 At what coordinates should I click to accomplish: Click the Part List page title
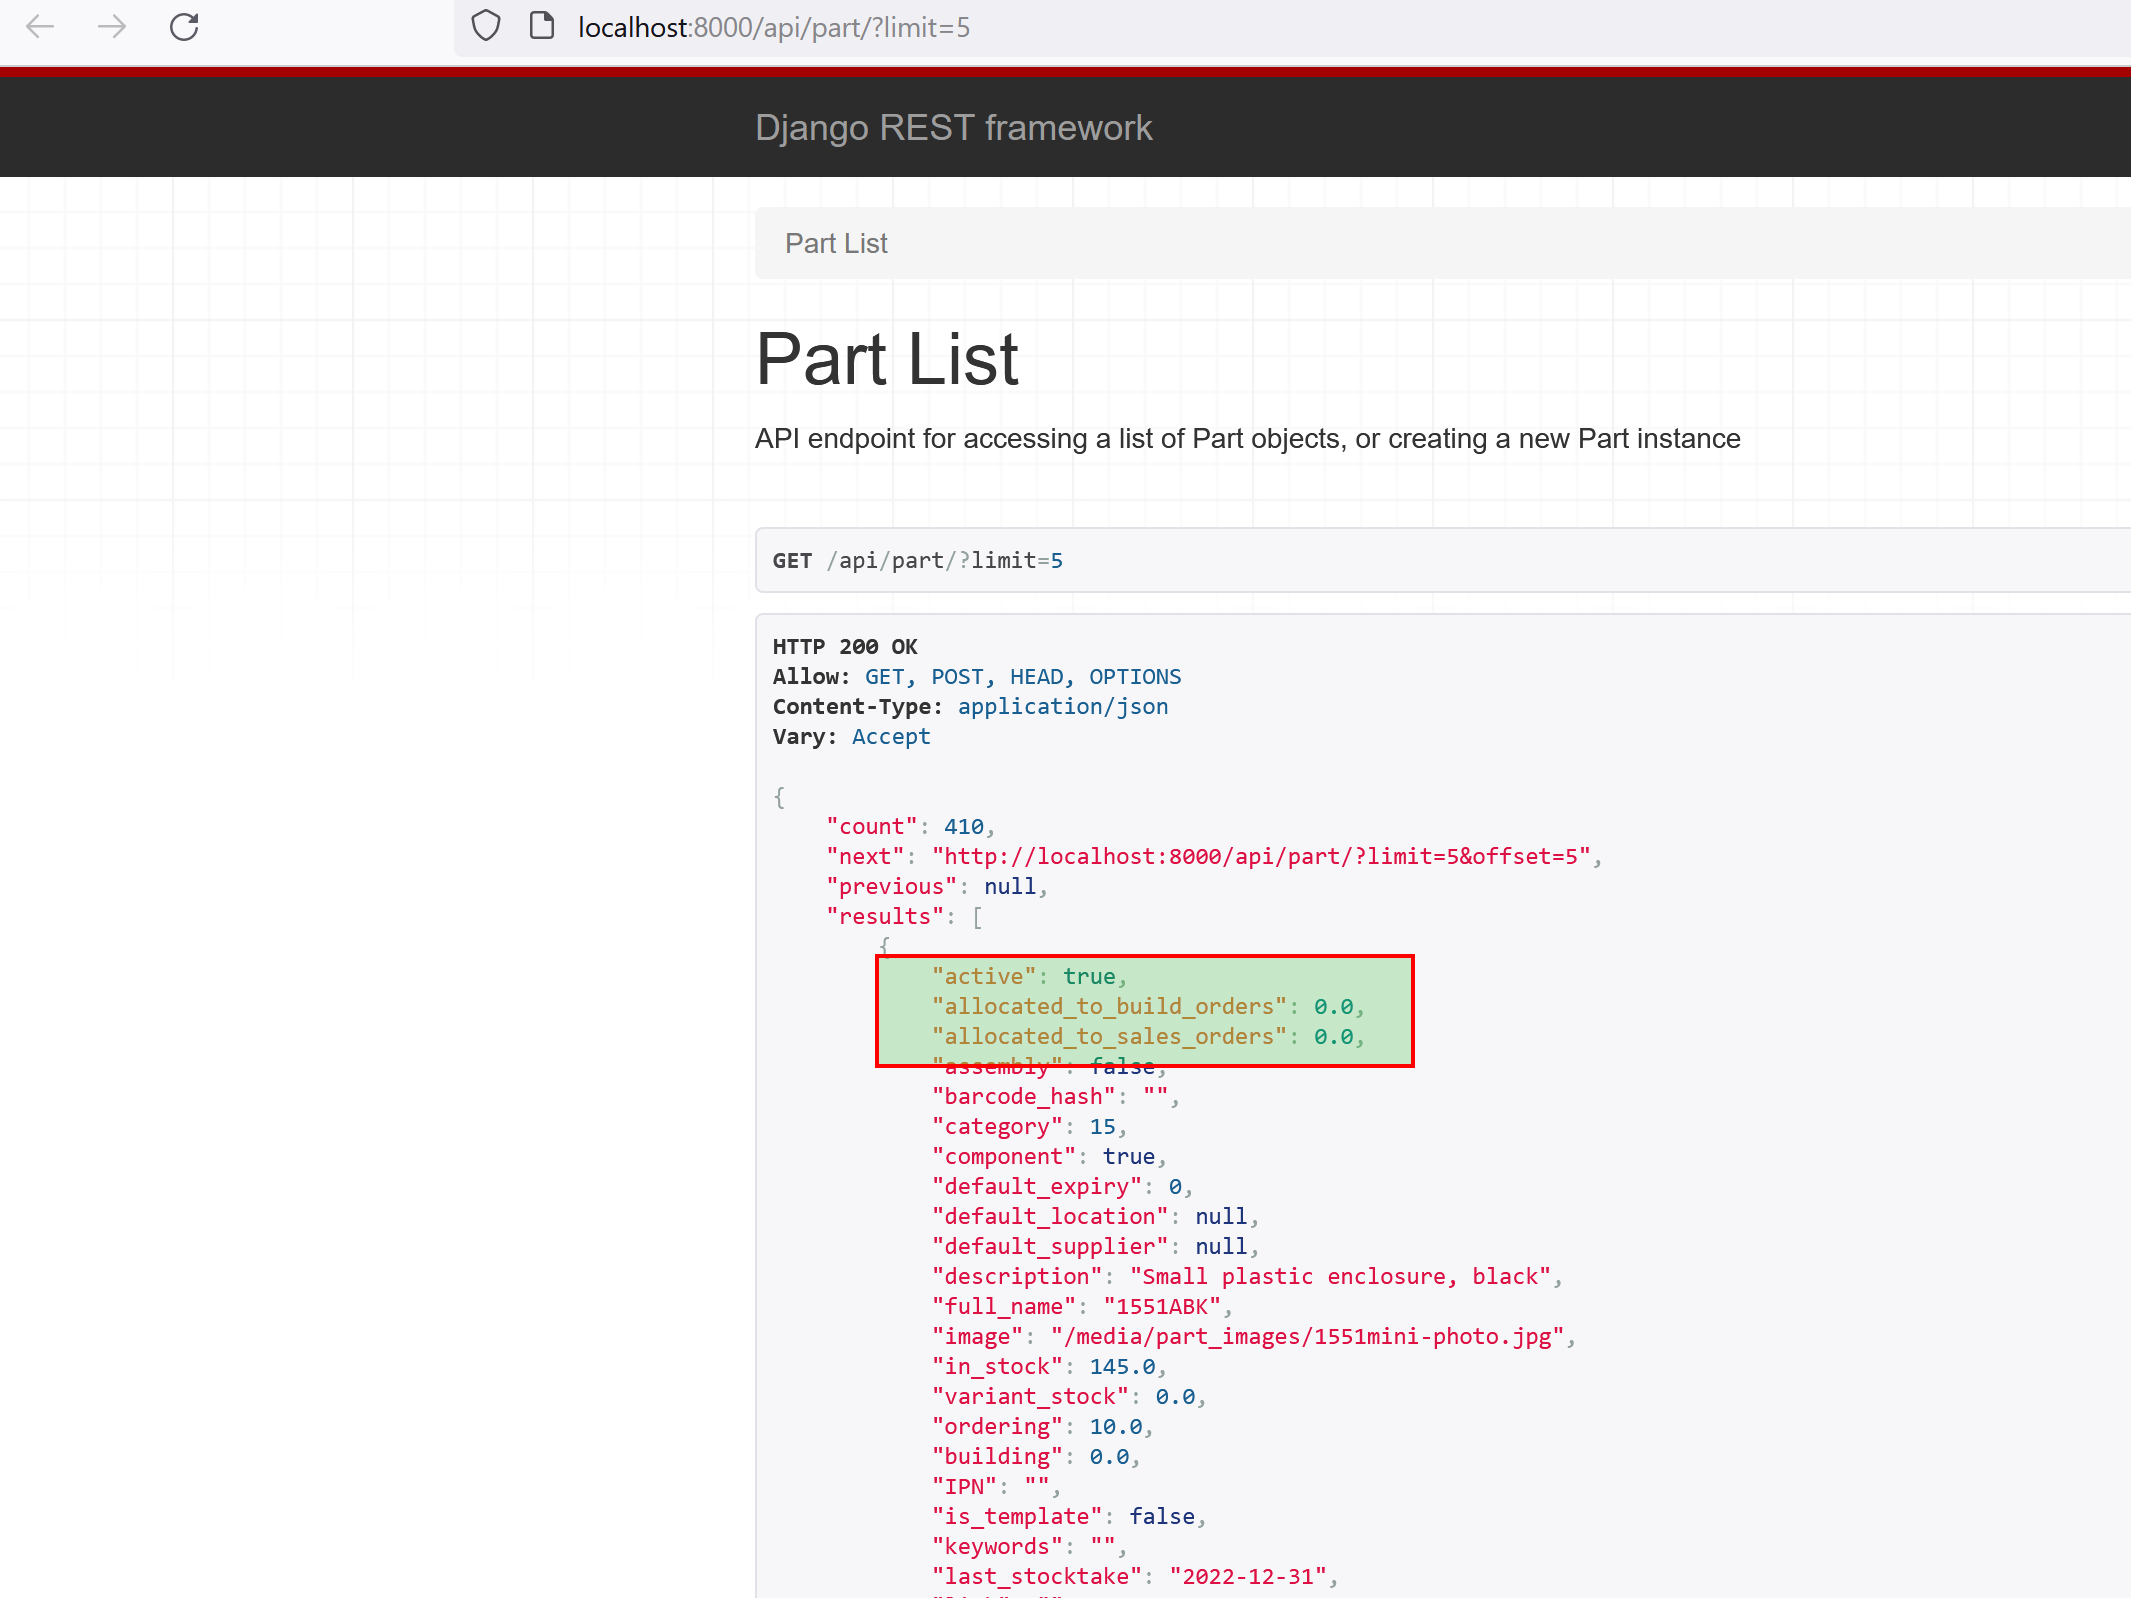[887, 358]
